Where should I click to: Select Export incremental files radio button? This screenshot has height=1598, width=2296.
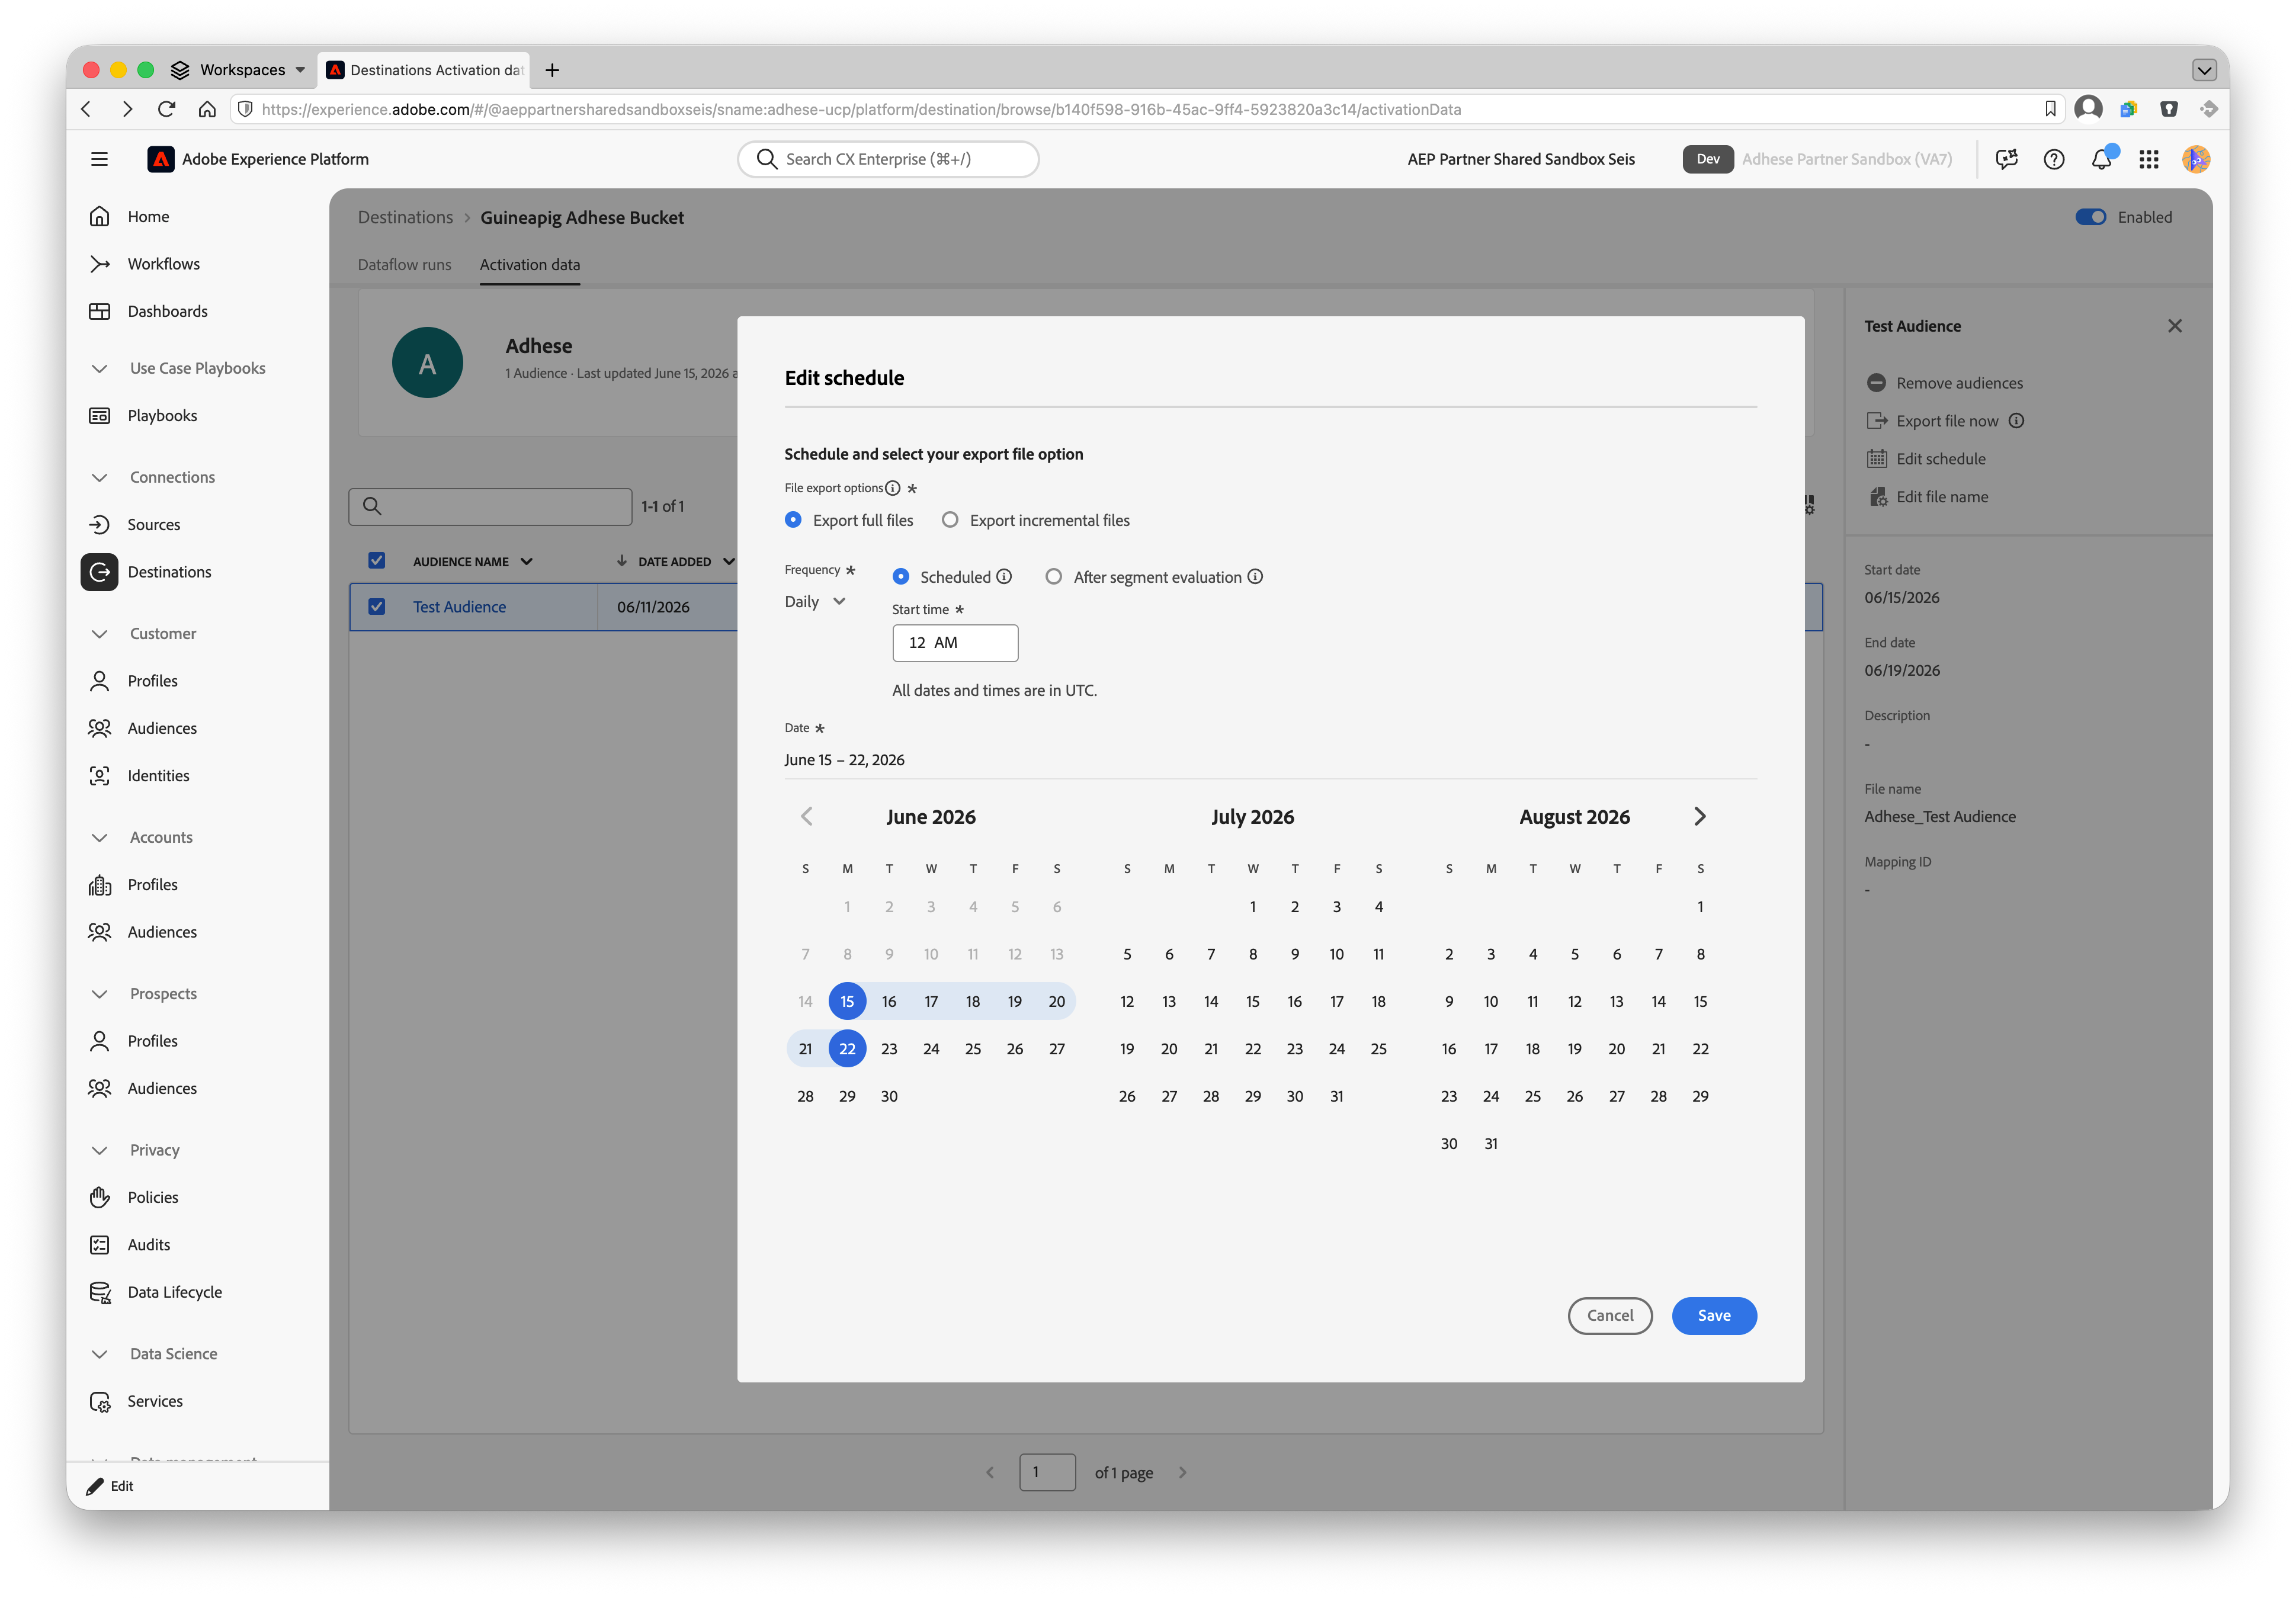click(950, 519)
